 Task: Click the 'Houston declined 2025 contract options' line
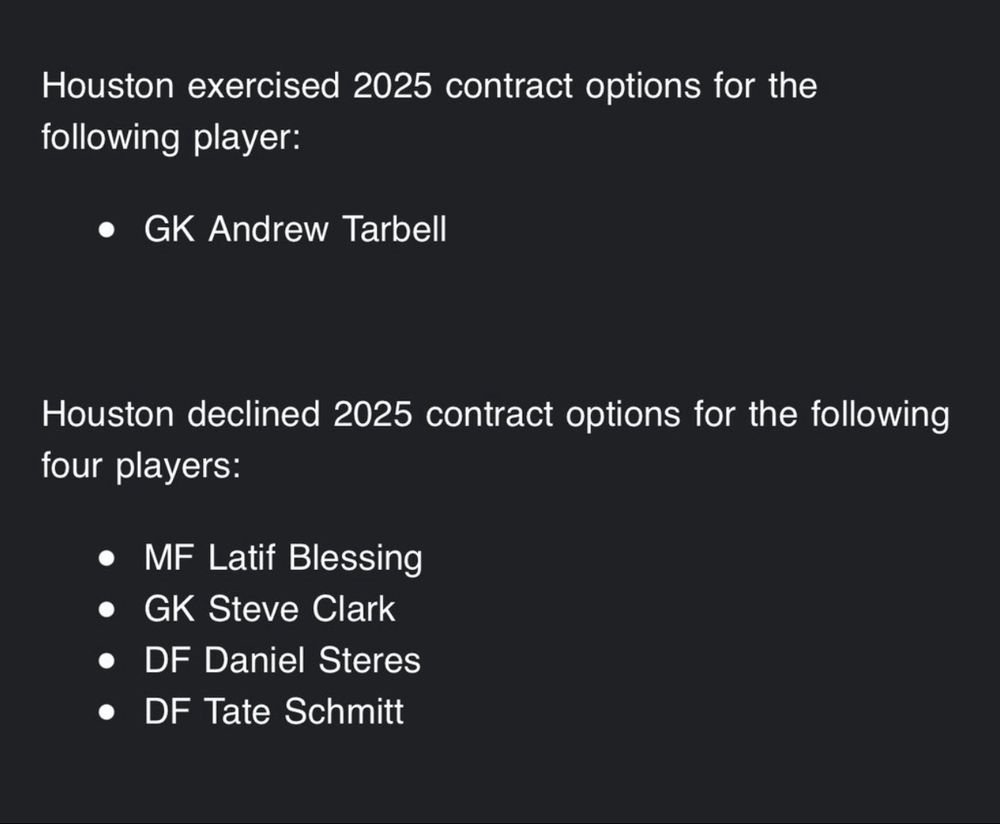pyautogui.click(x=496, y=415)
